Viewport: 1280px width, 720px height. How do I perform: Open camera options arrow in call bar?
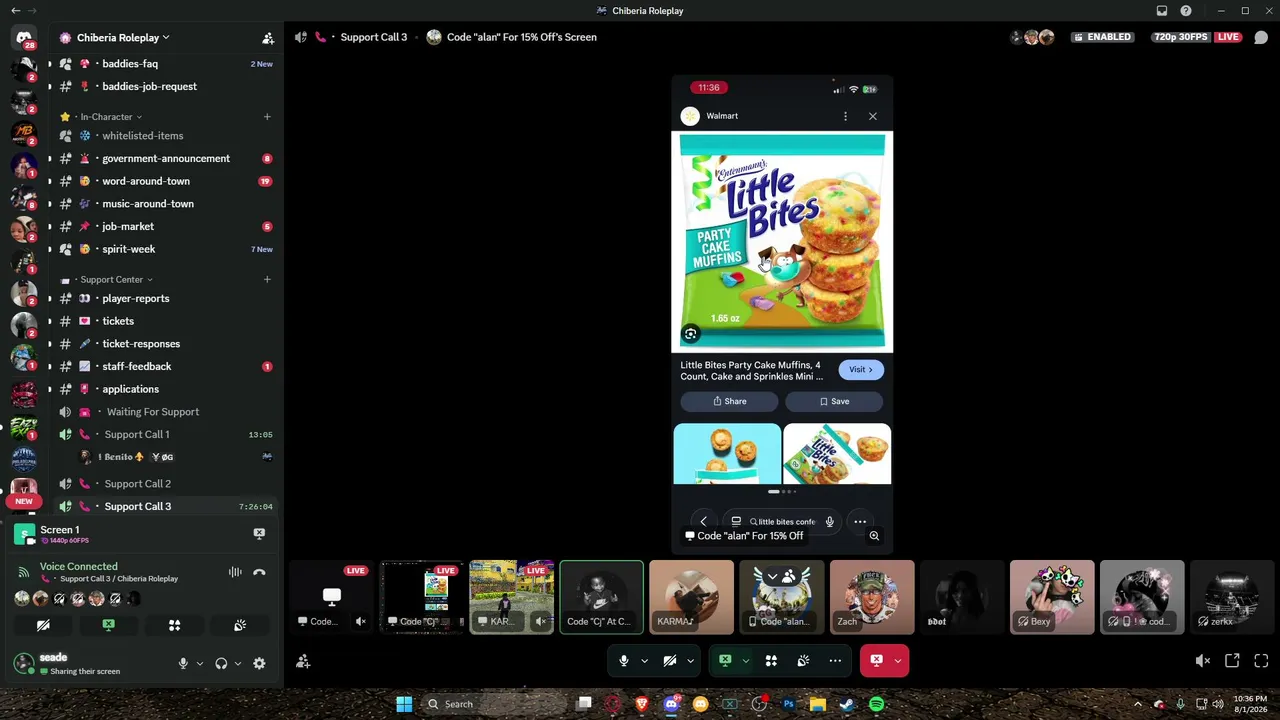coord(690,661)
